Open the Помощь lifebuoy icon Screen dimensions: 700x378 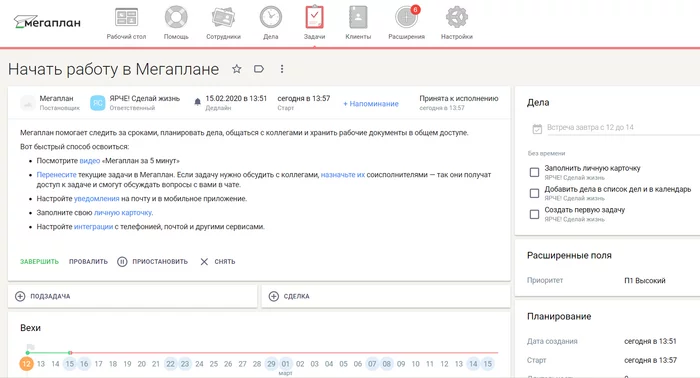coord(176,18)
